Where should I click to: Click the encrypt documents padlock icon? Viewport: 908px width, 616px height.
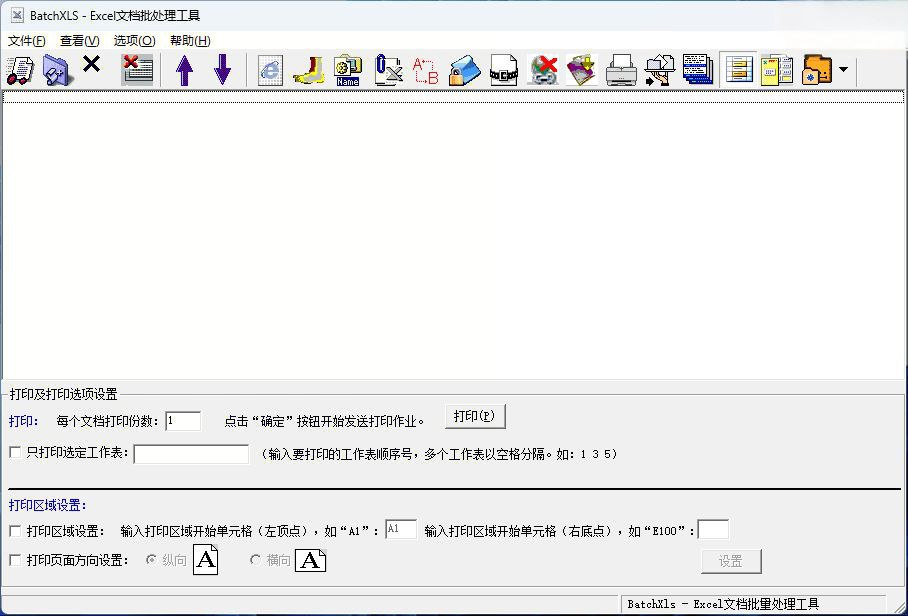[464, 70]
